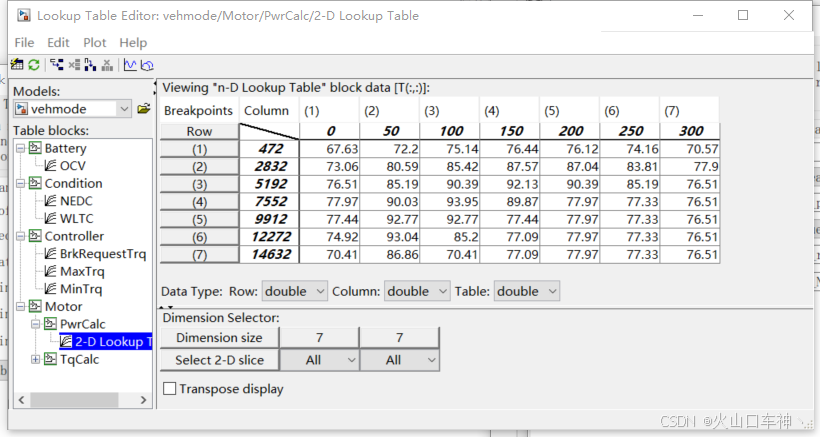Click the Battery subsystem block icon

pyautogui.click(x=35, y=148)
